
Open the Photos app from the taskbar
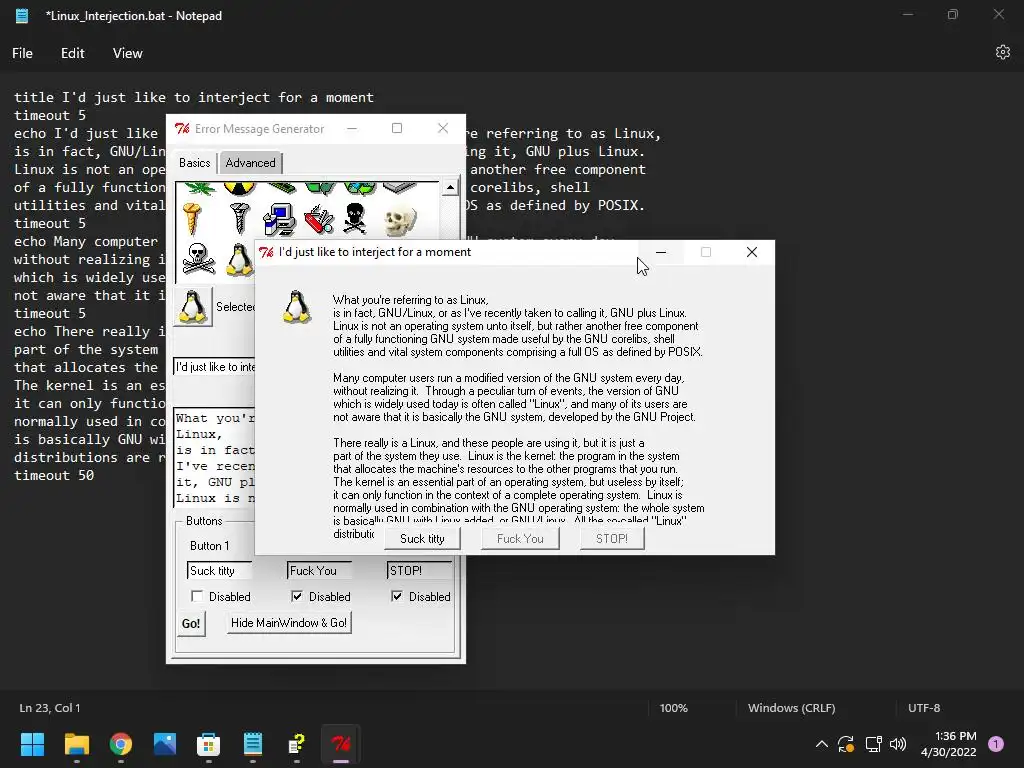pyautogui.click(x=165, y=744)
